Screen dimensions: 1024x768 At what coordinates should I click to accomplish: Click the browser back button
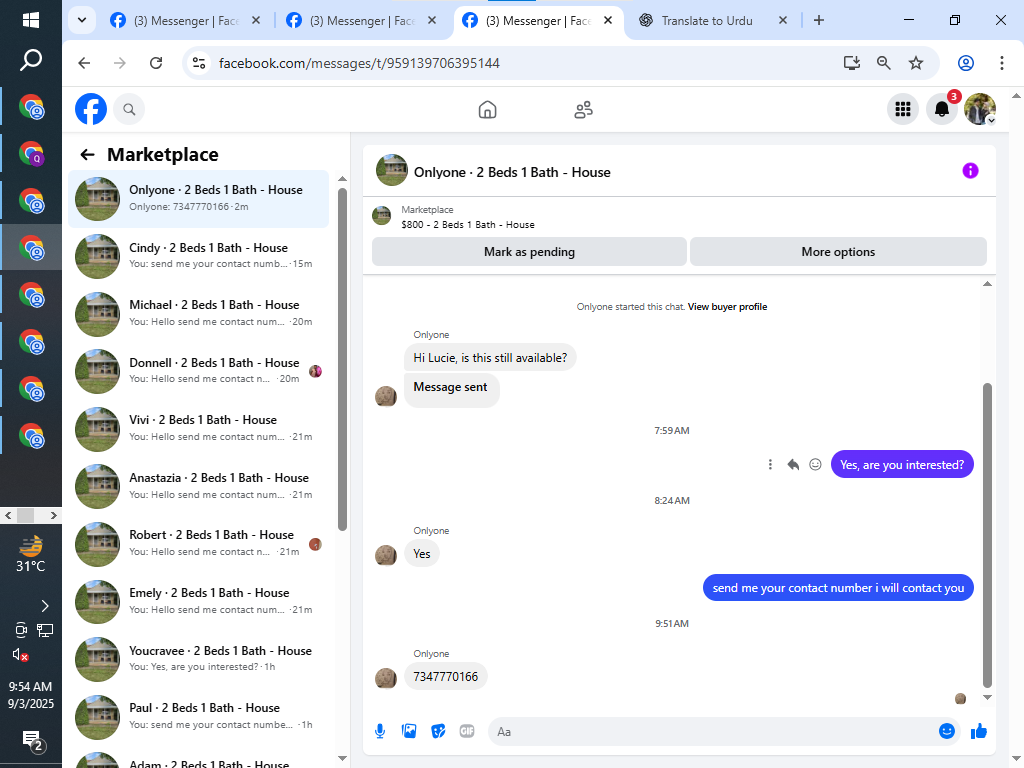click(84, 63)
